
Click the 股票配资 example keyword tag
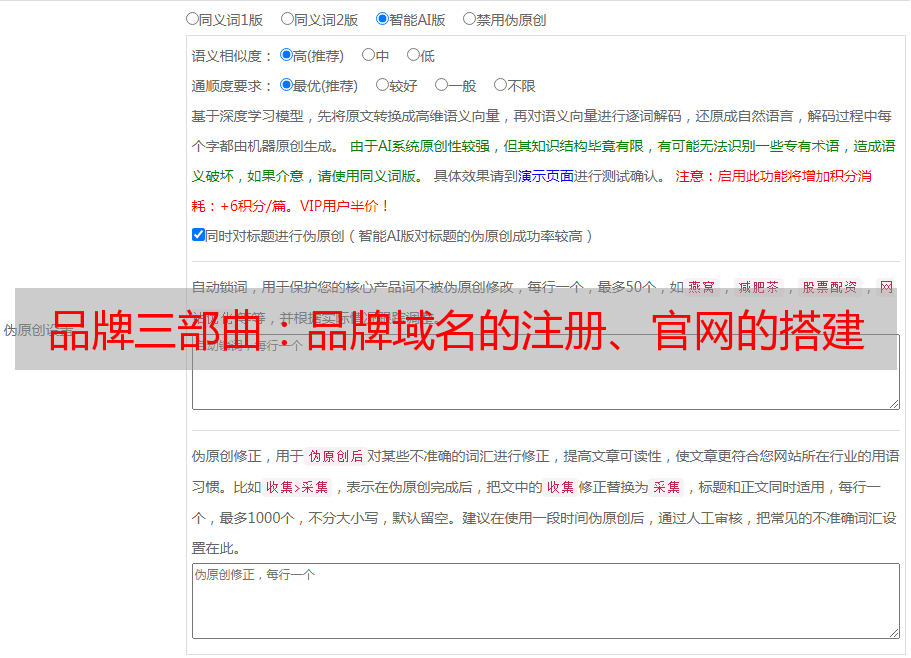point(829,287)
